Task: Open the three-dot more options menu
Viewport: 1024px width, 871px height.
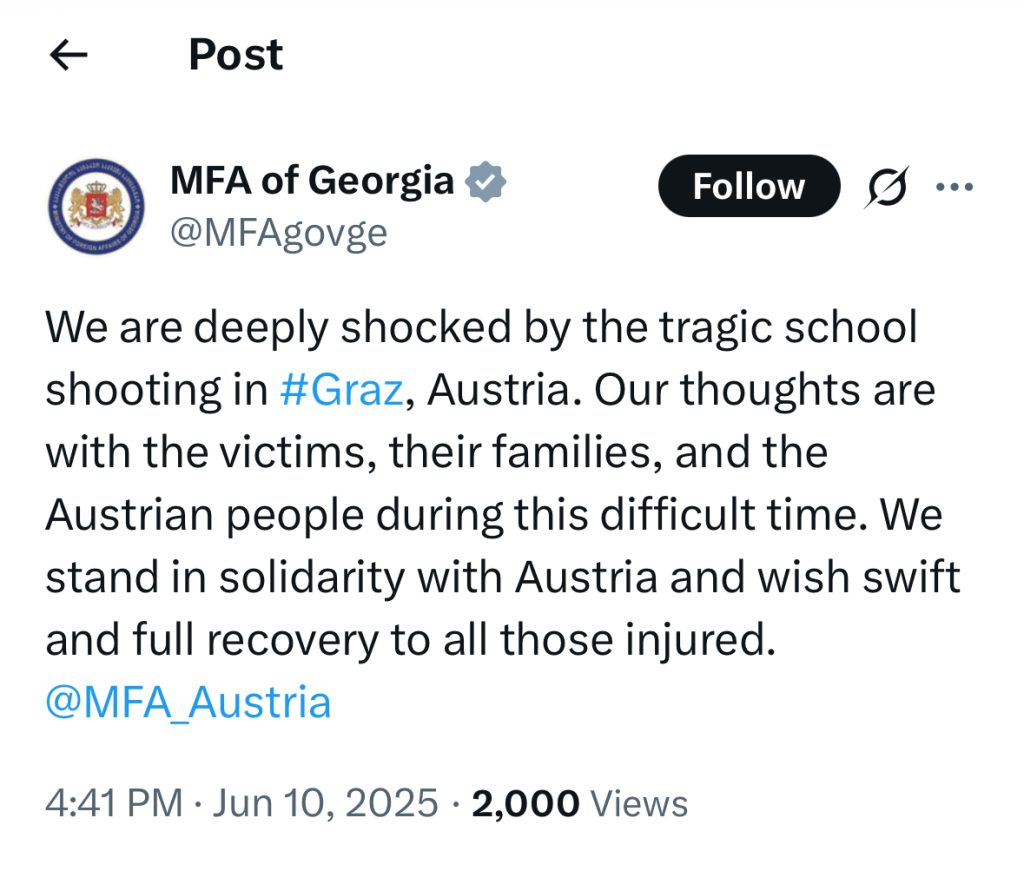Action: 954,187
